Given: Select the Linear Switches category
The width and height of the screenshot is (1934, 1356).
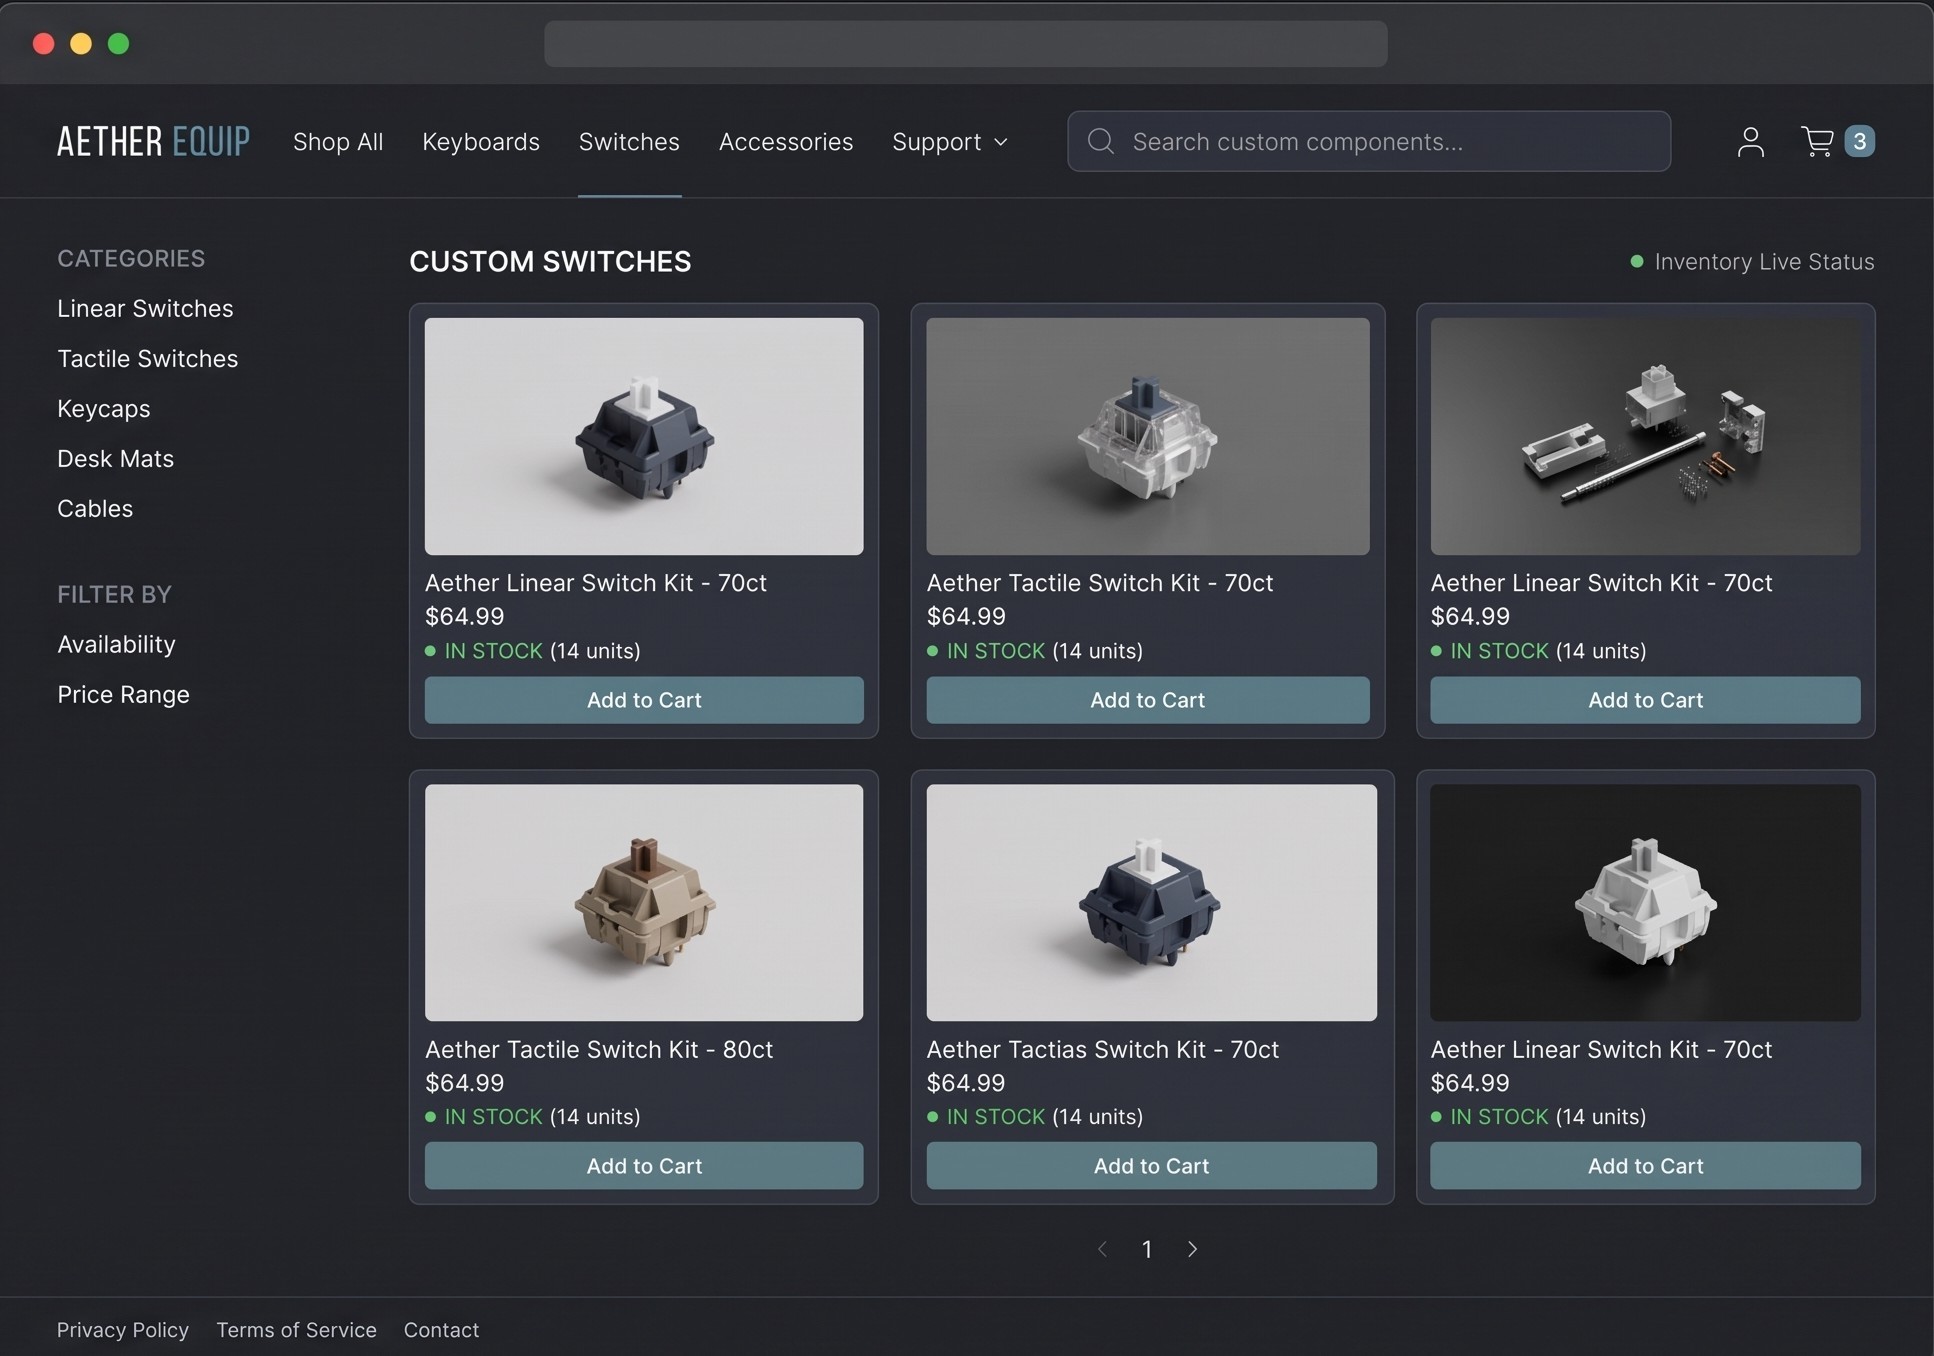Looking at the screenshot, I should coord(145,308).
